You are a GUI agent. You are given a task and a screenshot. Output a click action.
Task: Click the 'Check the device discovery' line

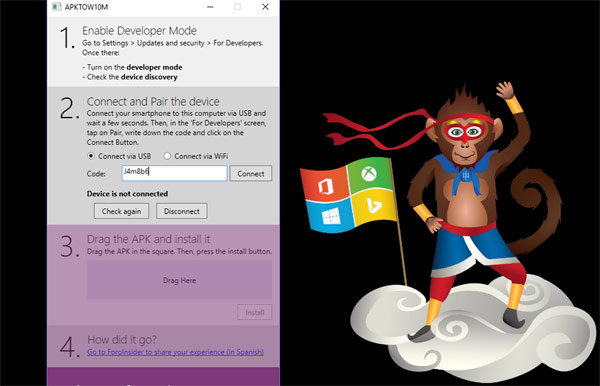pos(130,77)
